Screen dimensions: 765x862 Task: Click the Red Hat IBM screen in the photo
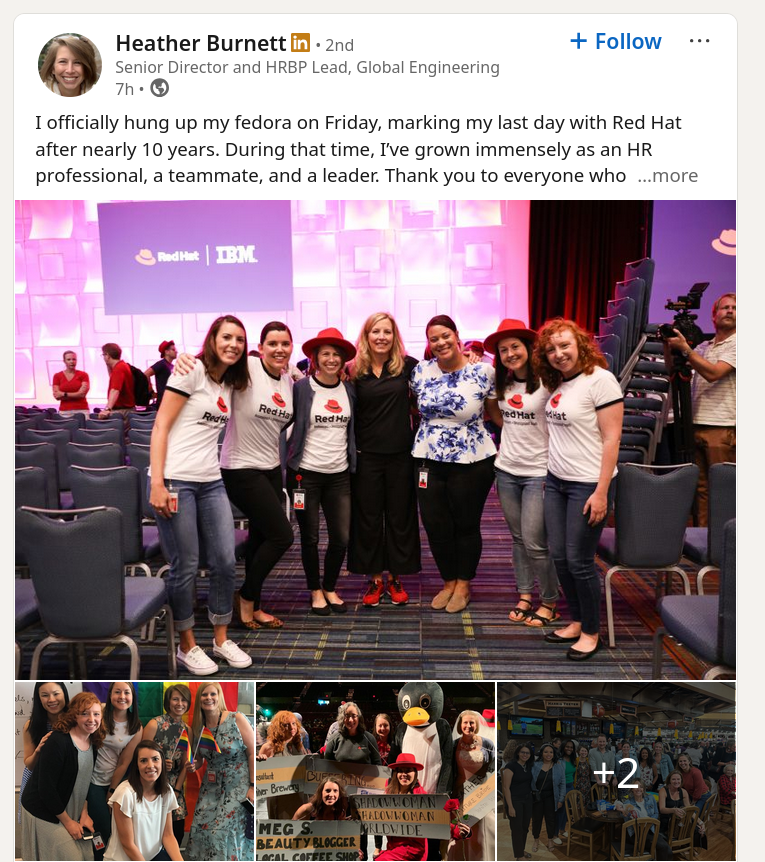tap(195, 257)
